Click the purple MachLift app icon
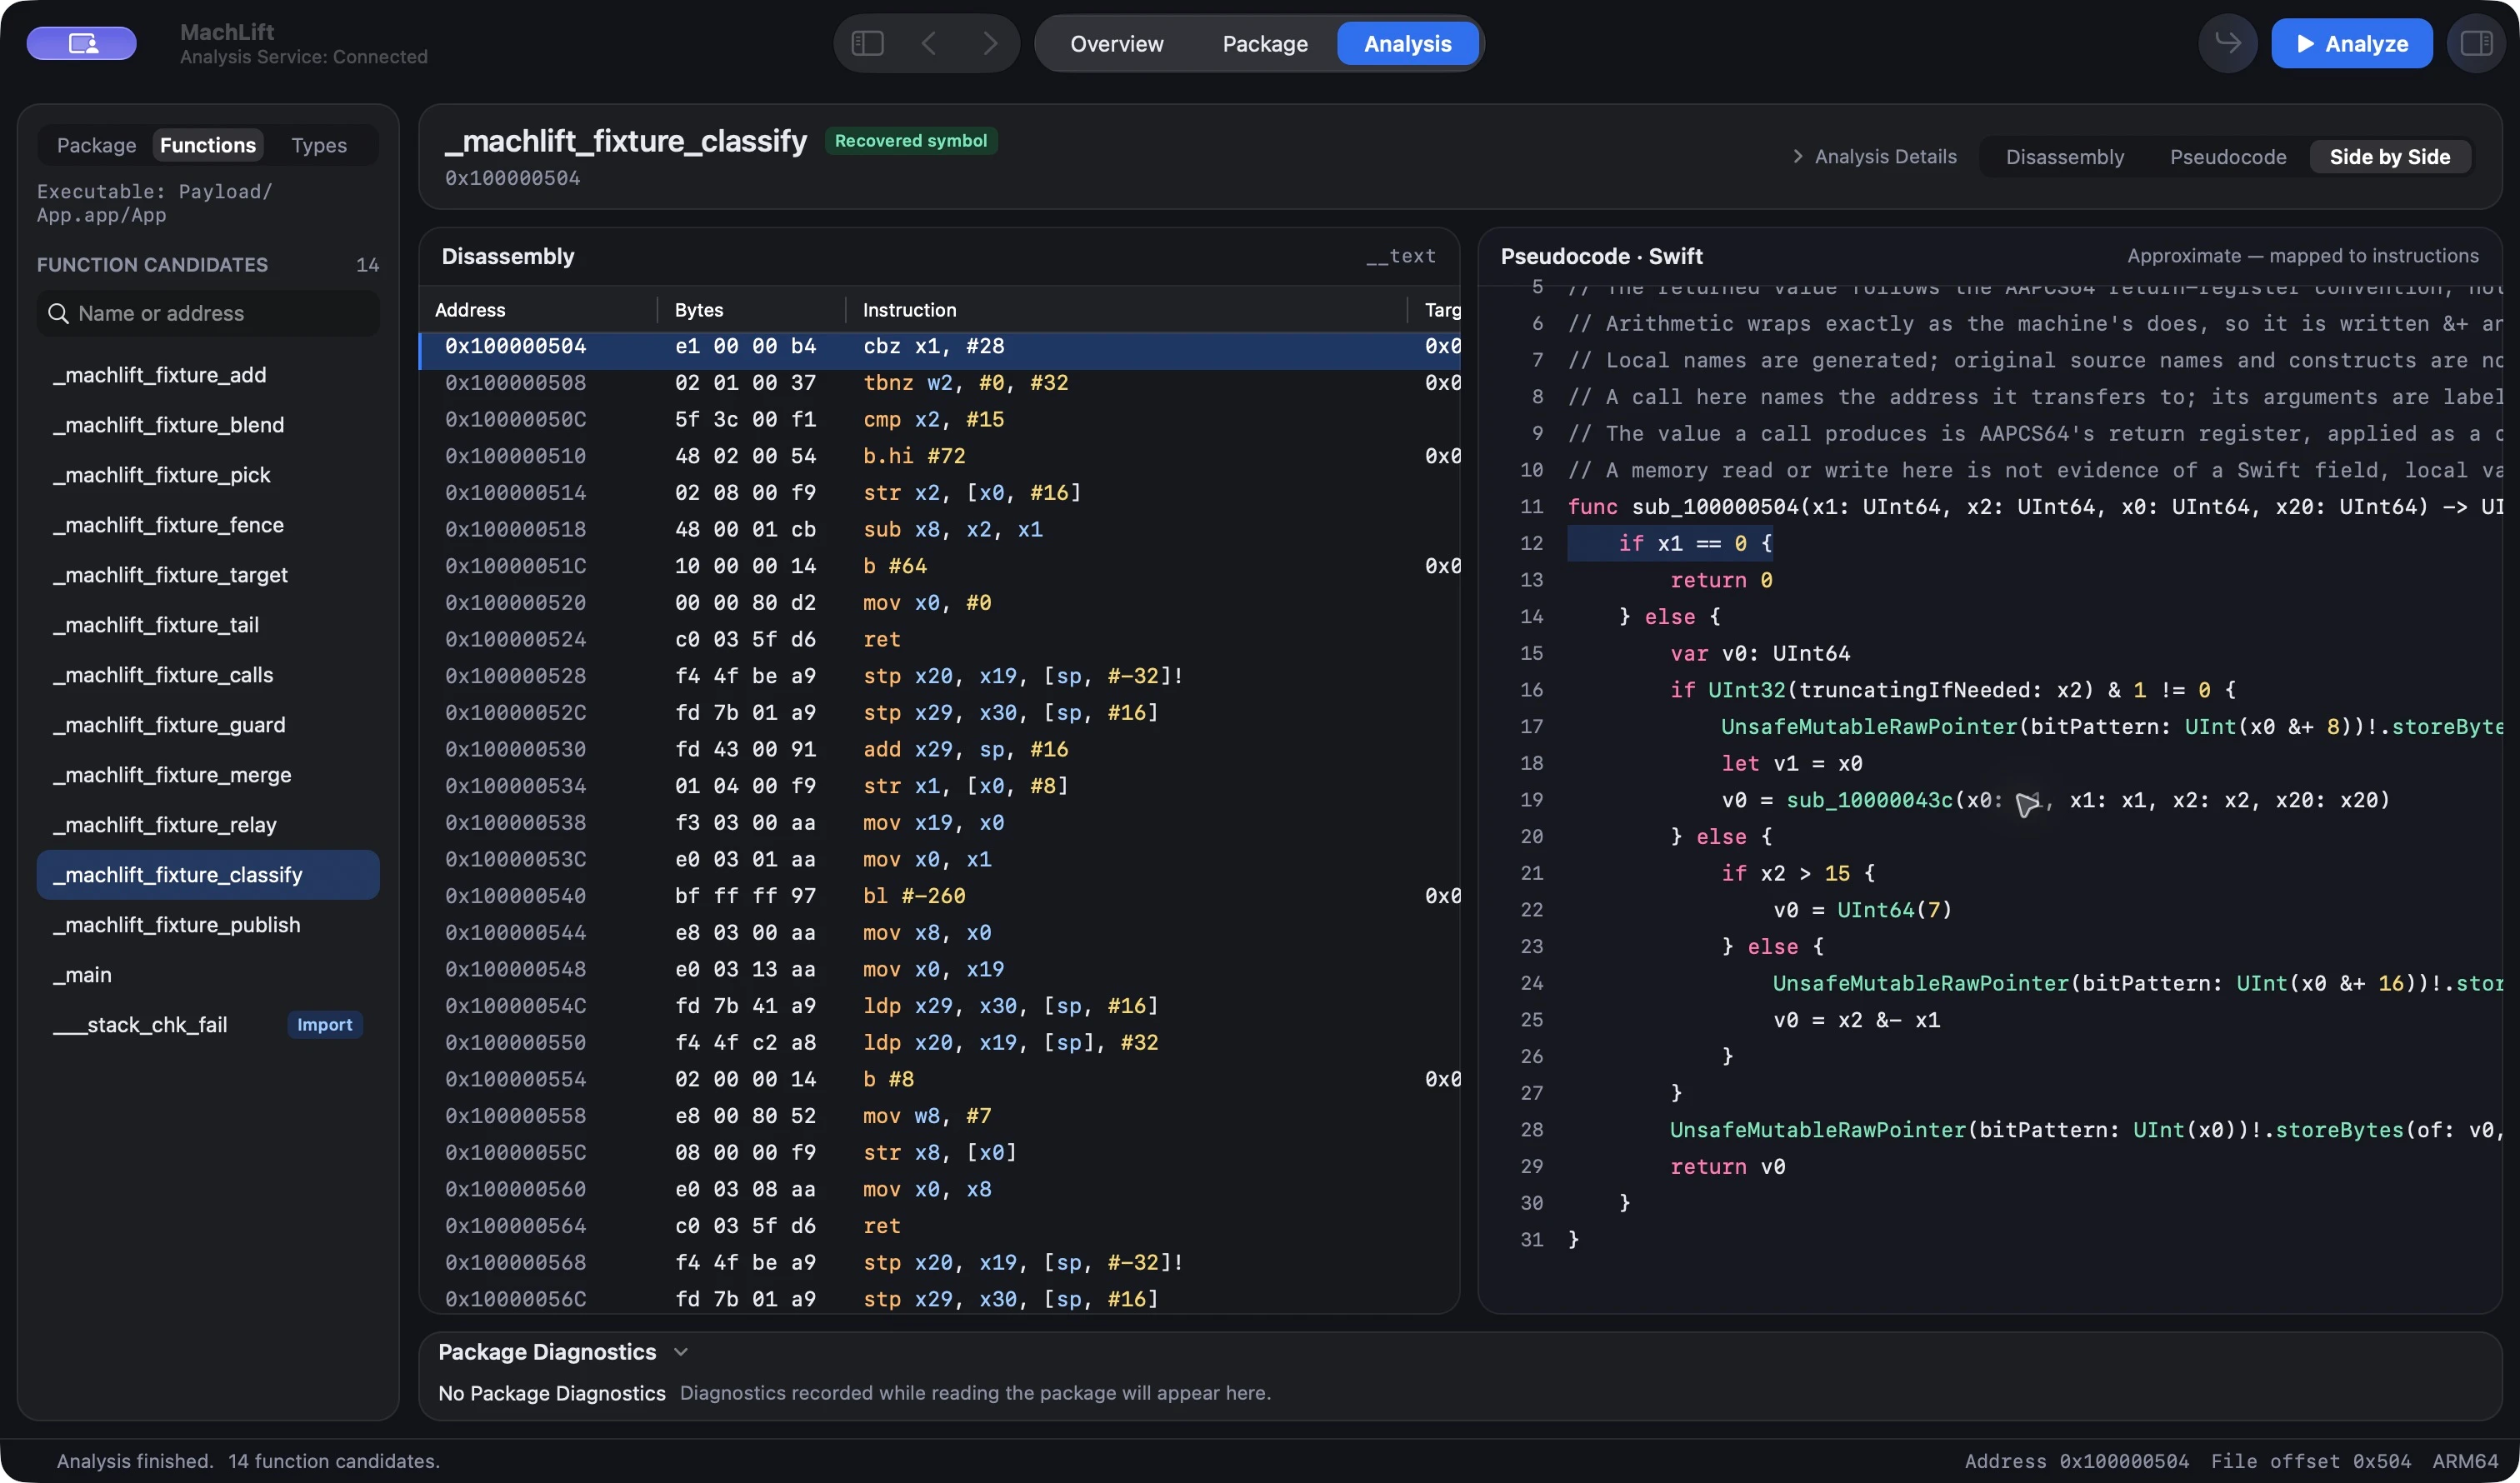This screenshot has width=2520, height=1483. pyautogui.click(x=82, y=43)
